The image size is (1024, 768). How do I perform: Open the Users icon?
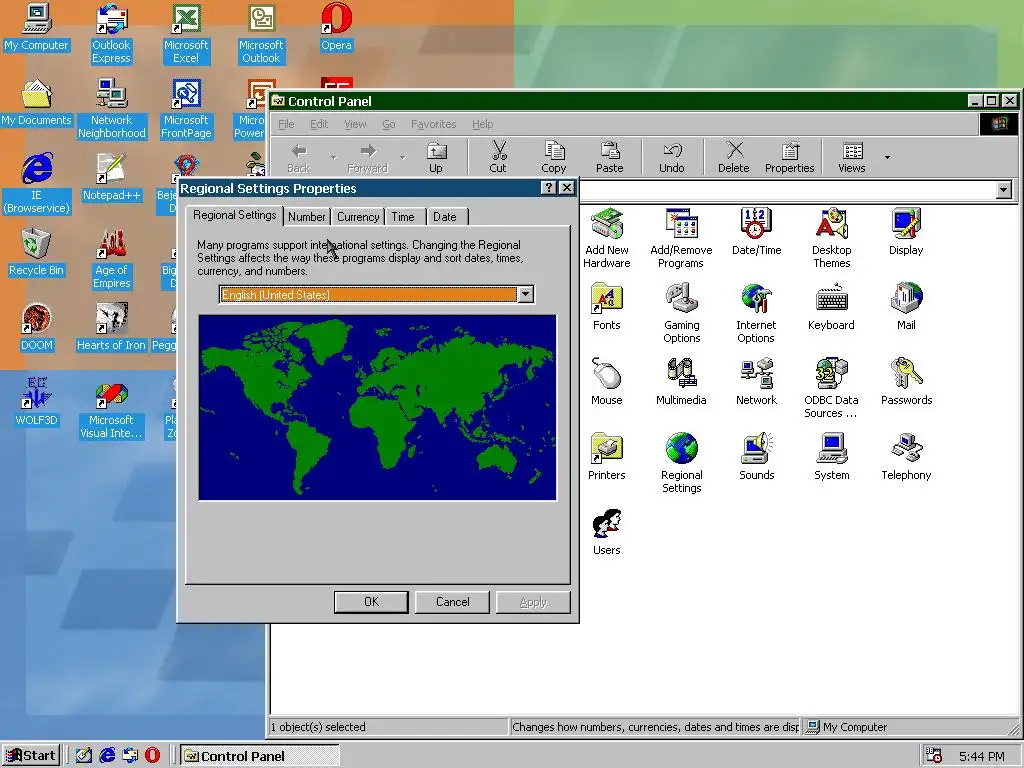point(607,532)
